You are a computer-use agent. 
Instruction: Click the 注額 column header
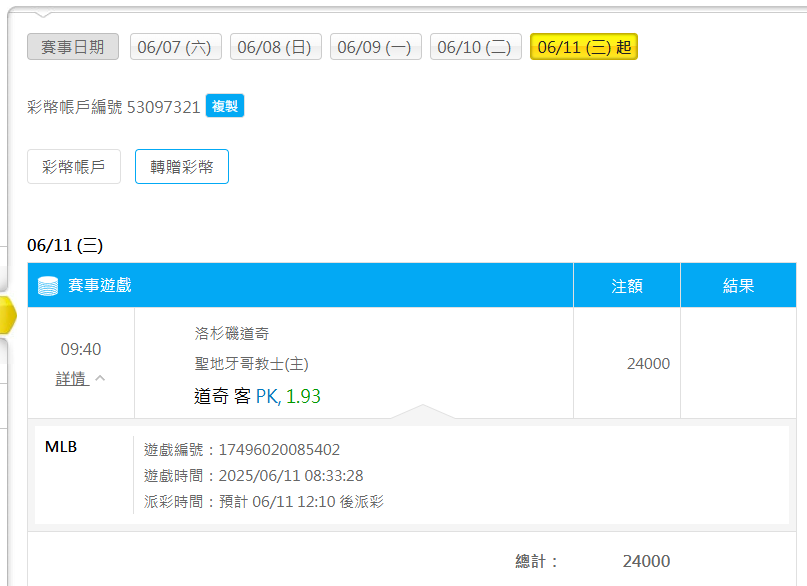pyautogui.click(x=627, y=286)
